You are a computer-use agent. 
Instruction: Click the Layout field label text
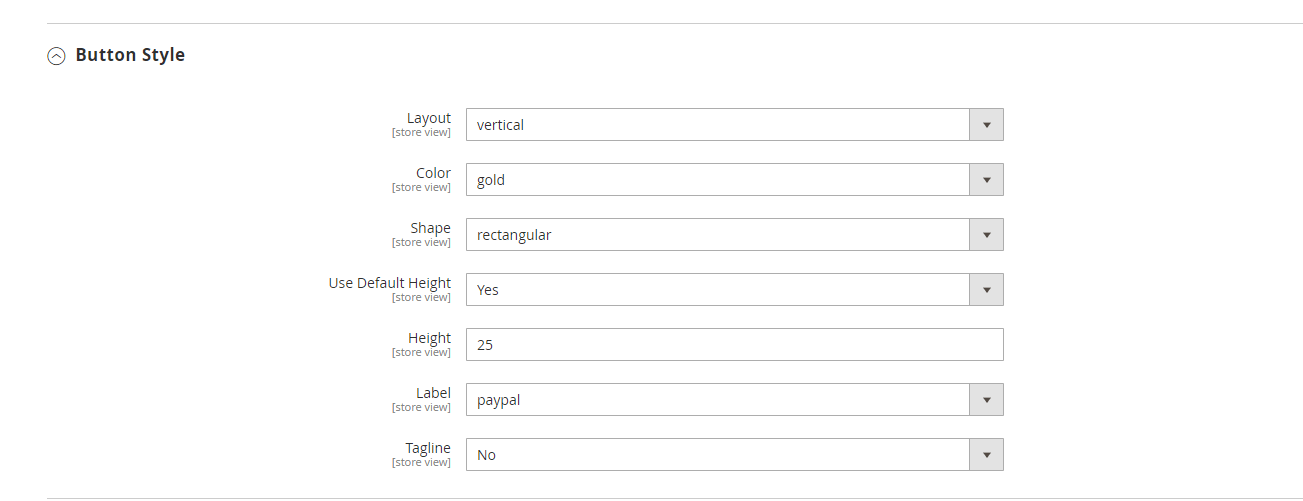coord(428,118)
